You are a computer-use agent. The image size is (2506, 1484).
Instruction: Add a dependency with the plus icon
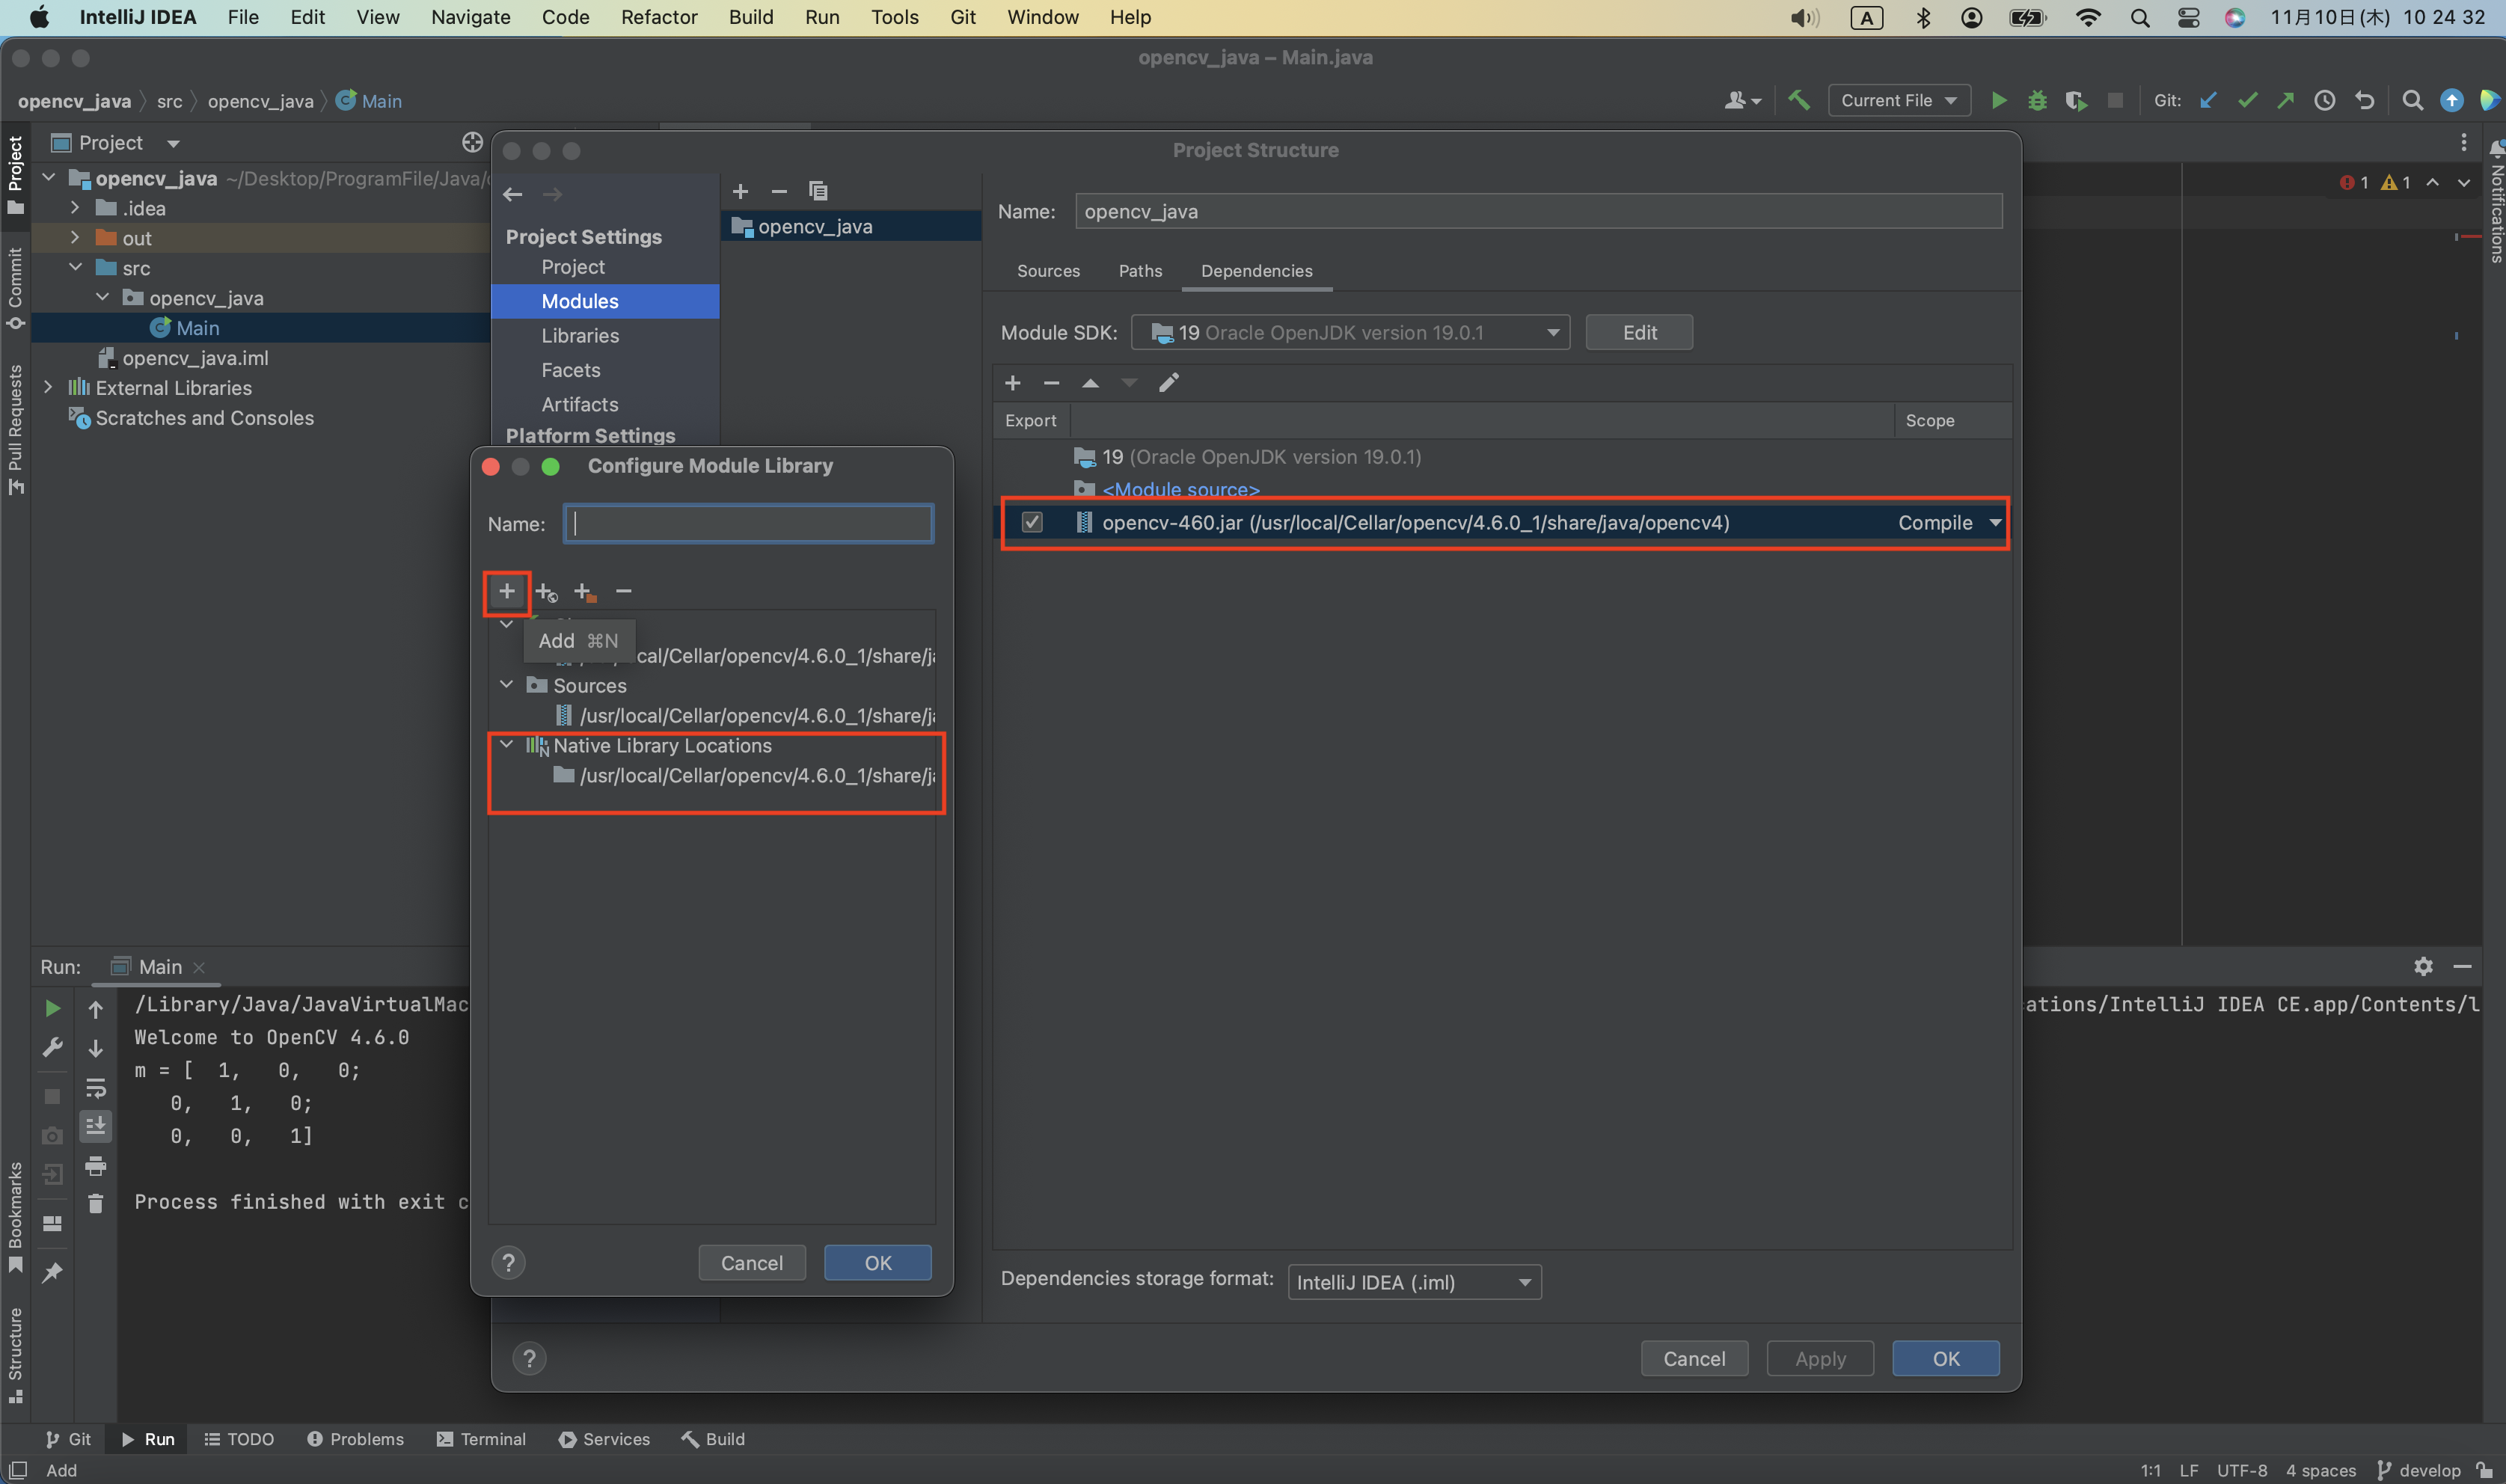pos(1012,382)
